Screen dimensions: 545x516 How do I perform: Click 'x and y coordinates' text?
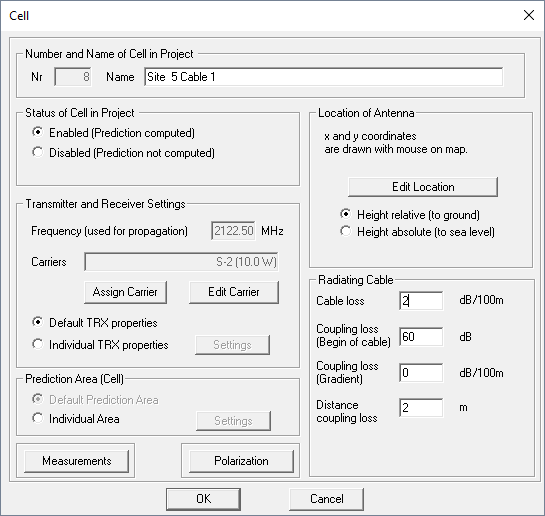point(370,136)
